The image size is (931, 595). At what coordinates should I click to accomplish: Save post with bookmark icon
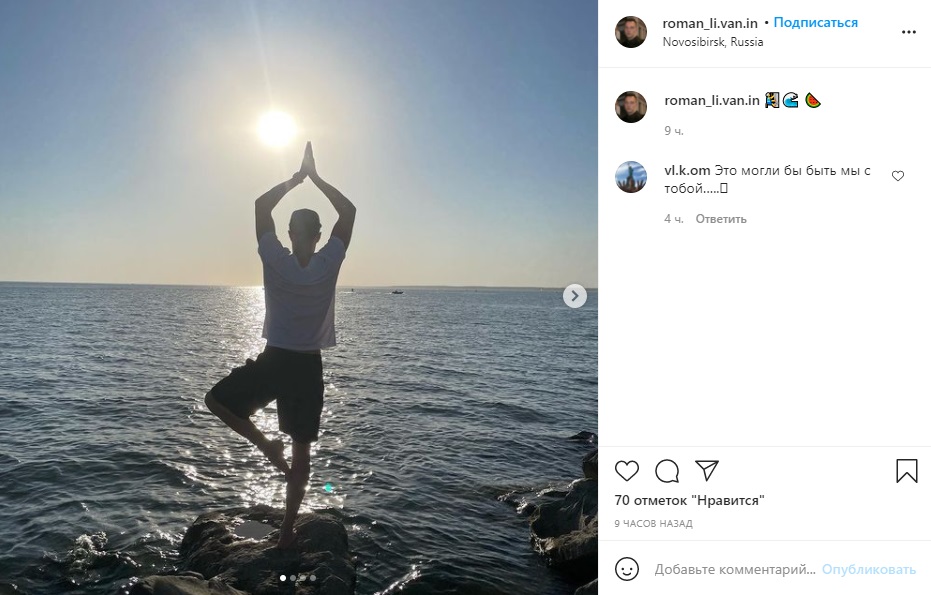[x=906, y=471]
